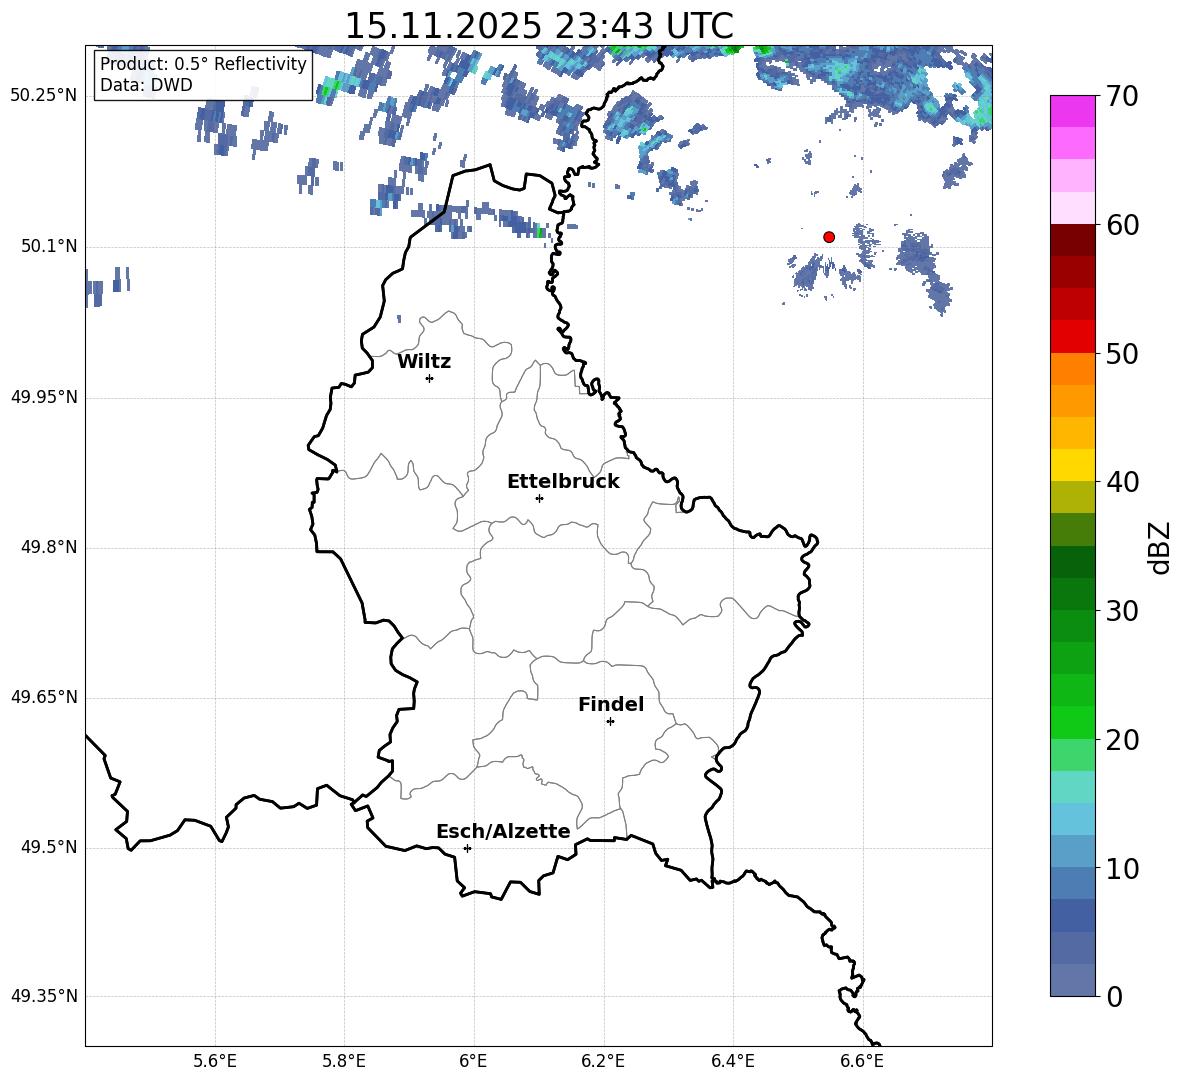
Task: Click the 49.65°N latitude label
Action: (44, 697)
